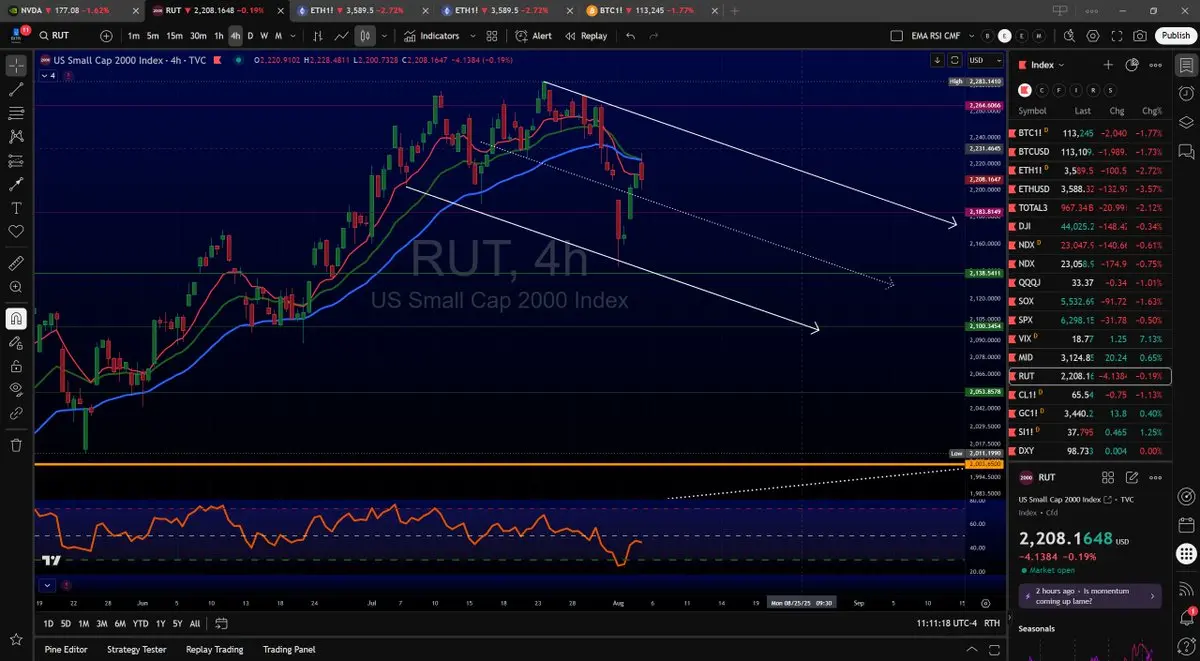Open timeline settings gear icon
The height and width of the screenshot is (661, 1200).
(x=985, y=603)
